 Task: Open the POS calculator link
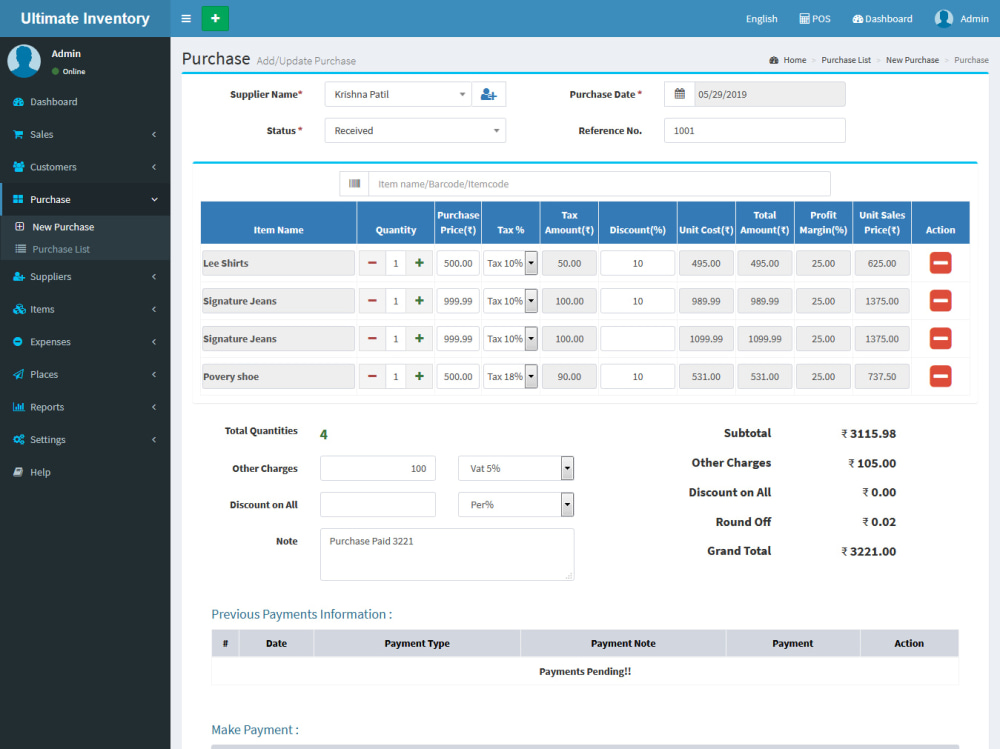pos(814,19)
